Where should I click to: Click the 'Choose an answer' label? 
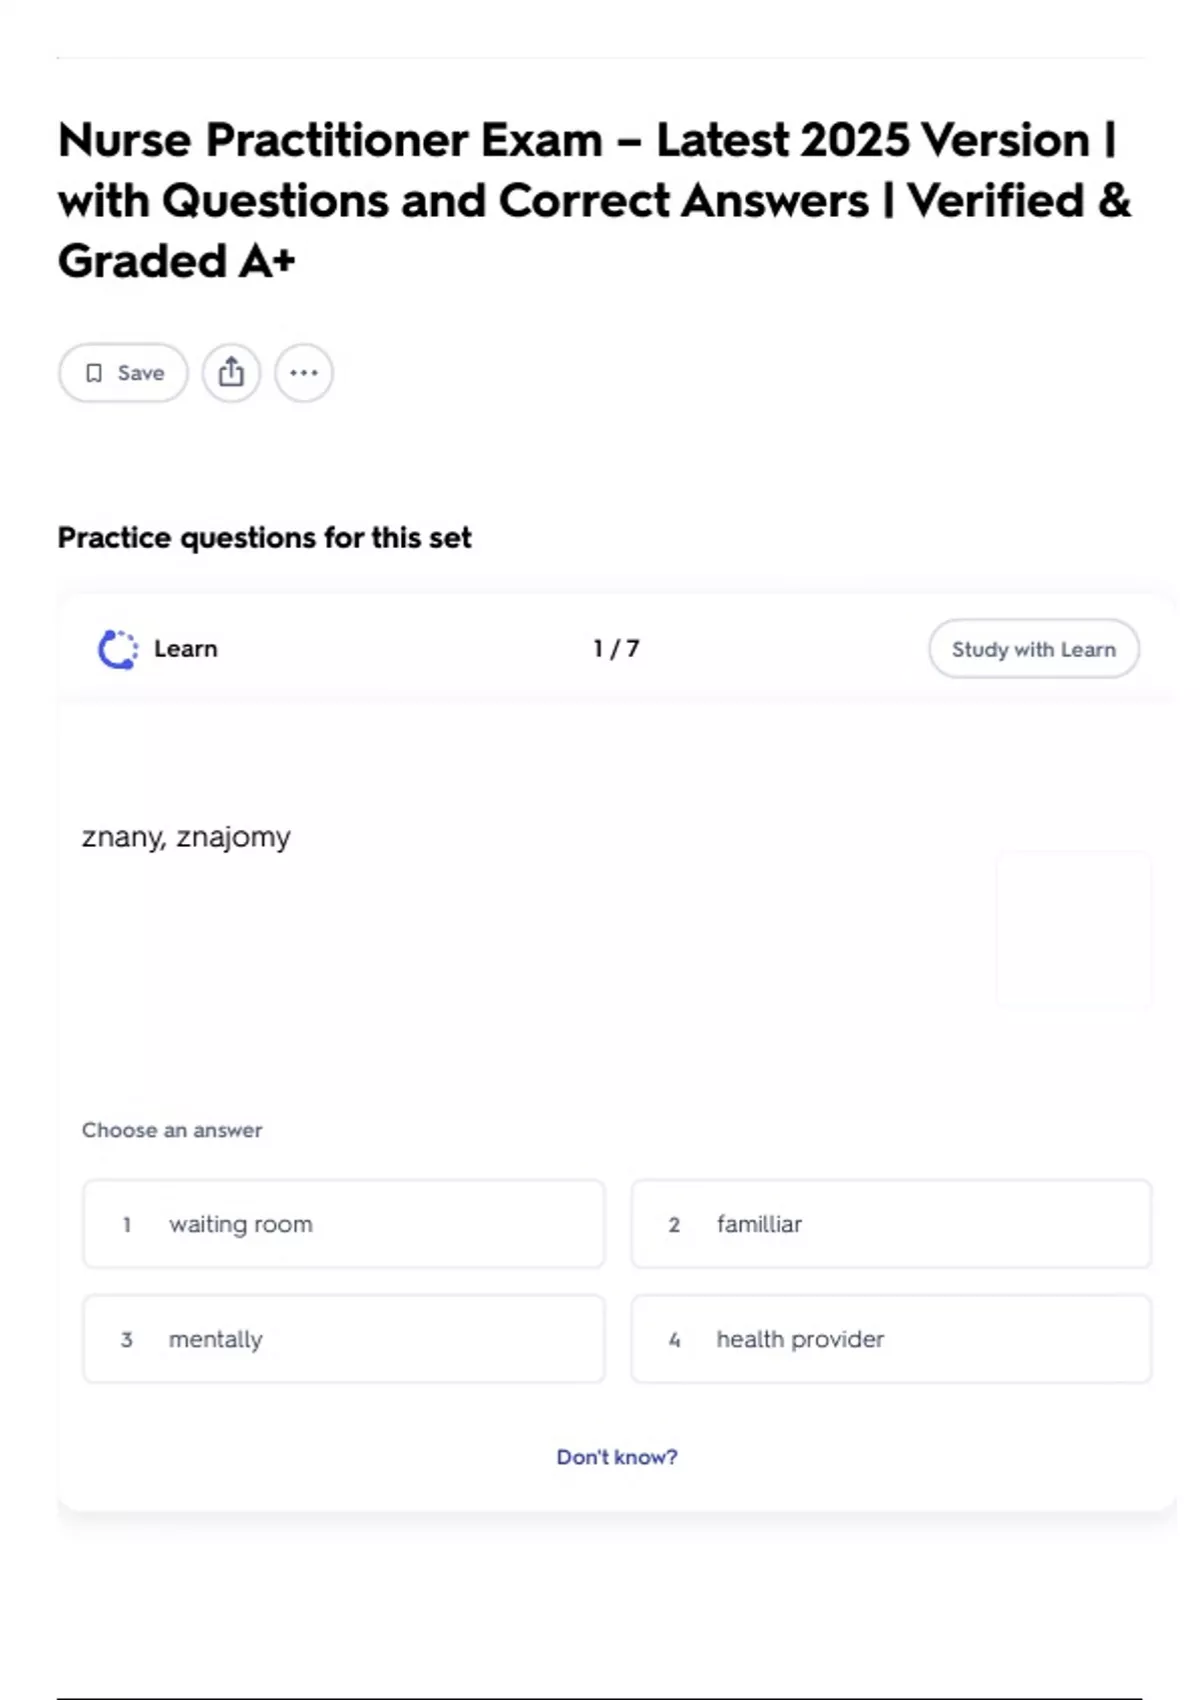pos(172,1130)
